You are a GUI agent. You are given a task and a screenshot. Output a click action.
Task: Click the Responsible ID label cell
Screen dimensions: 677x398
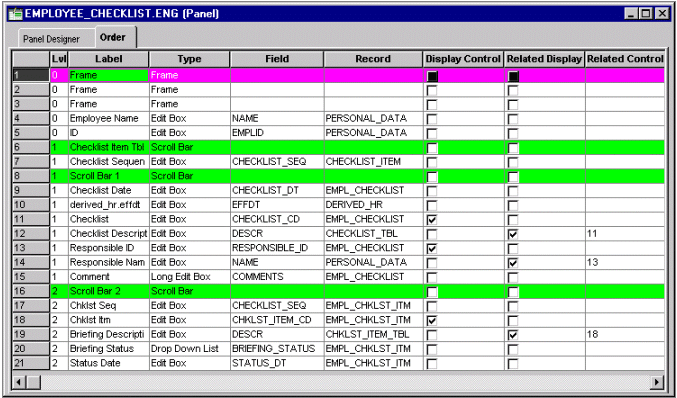tap(109, 248)
